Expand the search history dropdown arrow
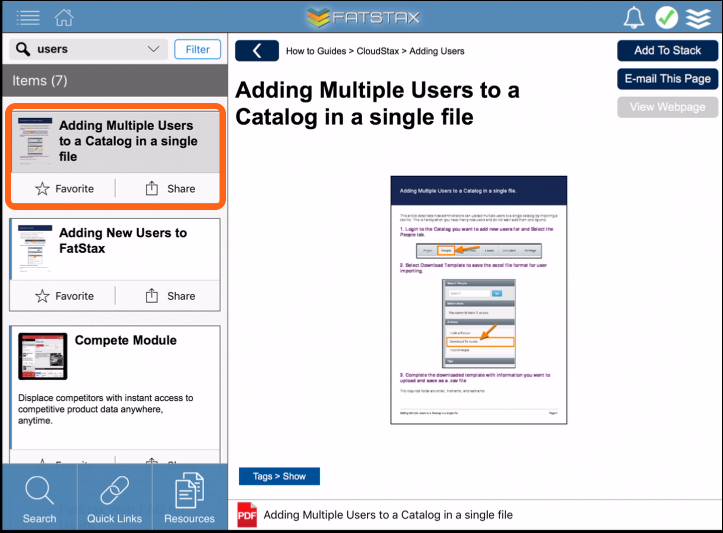Viewport: 723px width, 533px height. click(154, 49)
